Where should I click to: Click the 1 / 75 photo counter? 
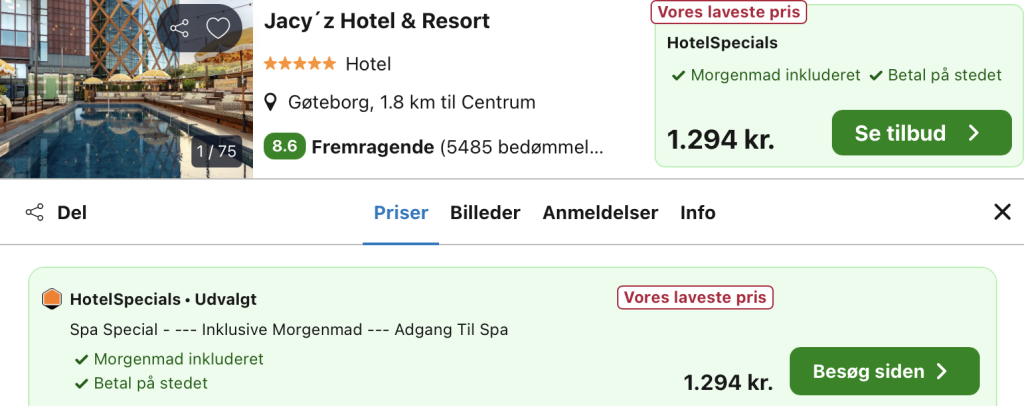coord(217,151)
